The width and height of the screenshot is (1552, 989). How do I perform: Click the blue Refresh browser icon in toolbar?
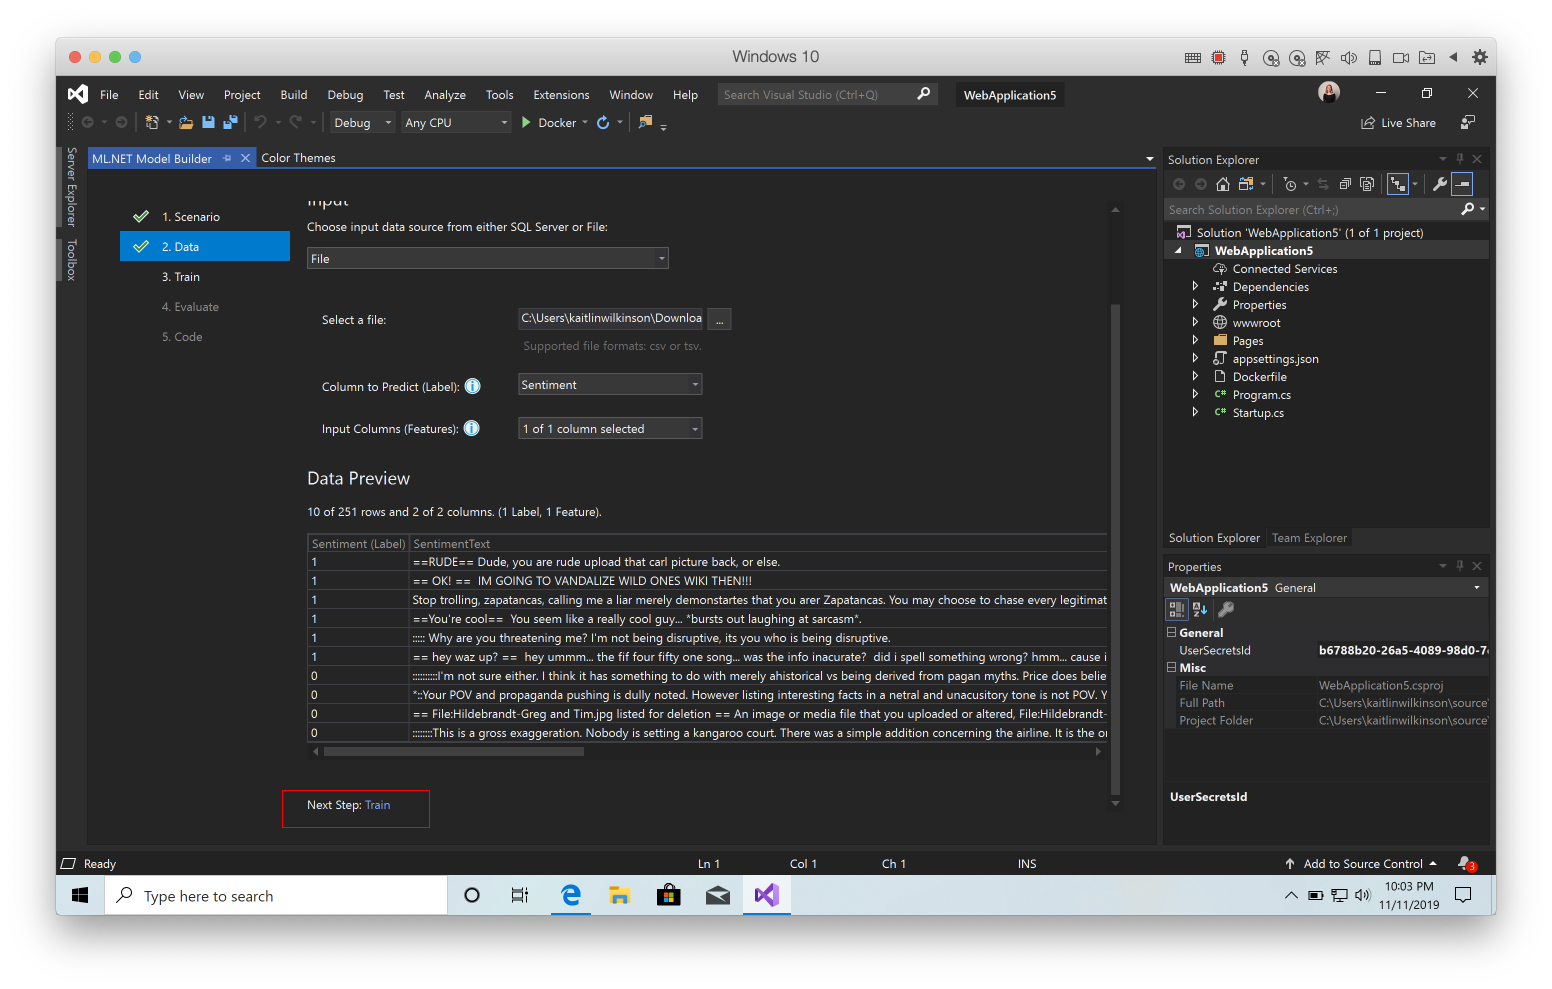point(603,122)
